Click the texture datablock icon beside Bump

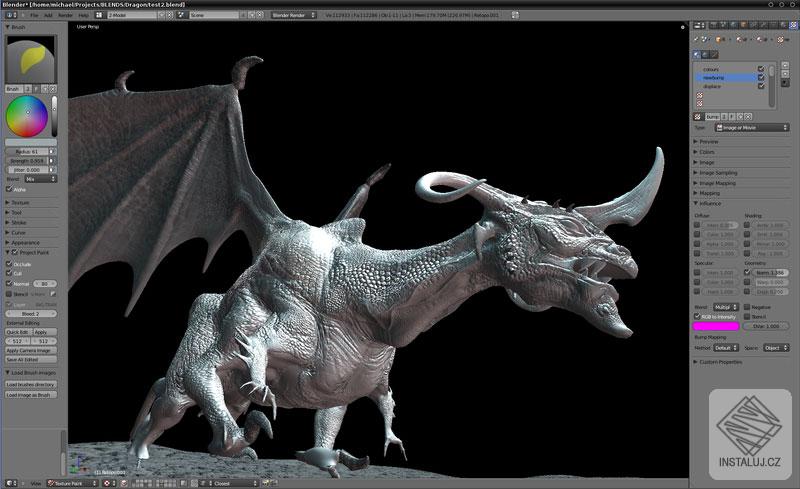click(x=698, y=116)
